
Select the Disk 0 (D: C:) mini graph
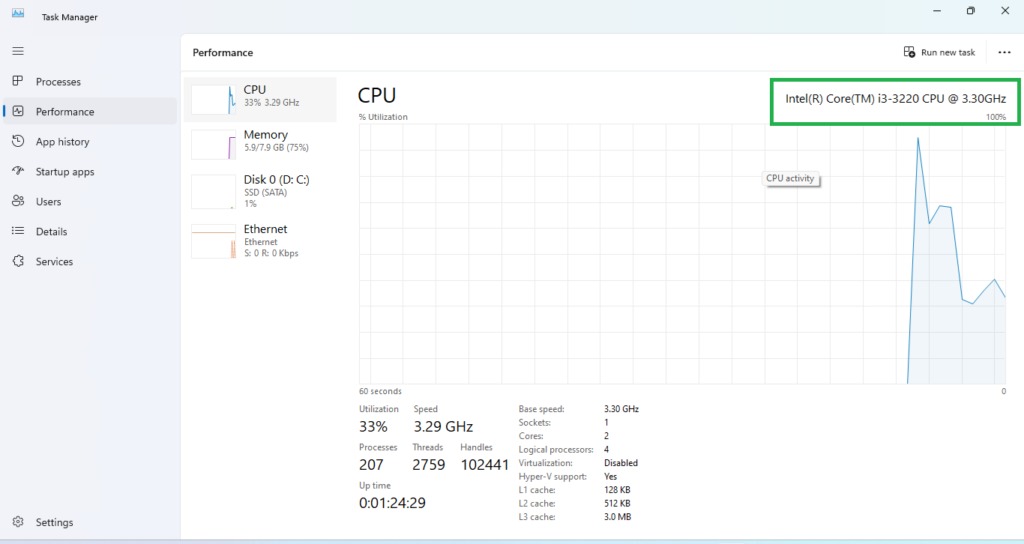point(214,191)
